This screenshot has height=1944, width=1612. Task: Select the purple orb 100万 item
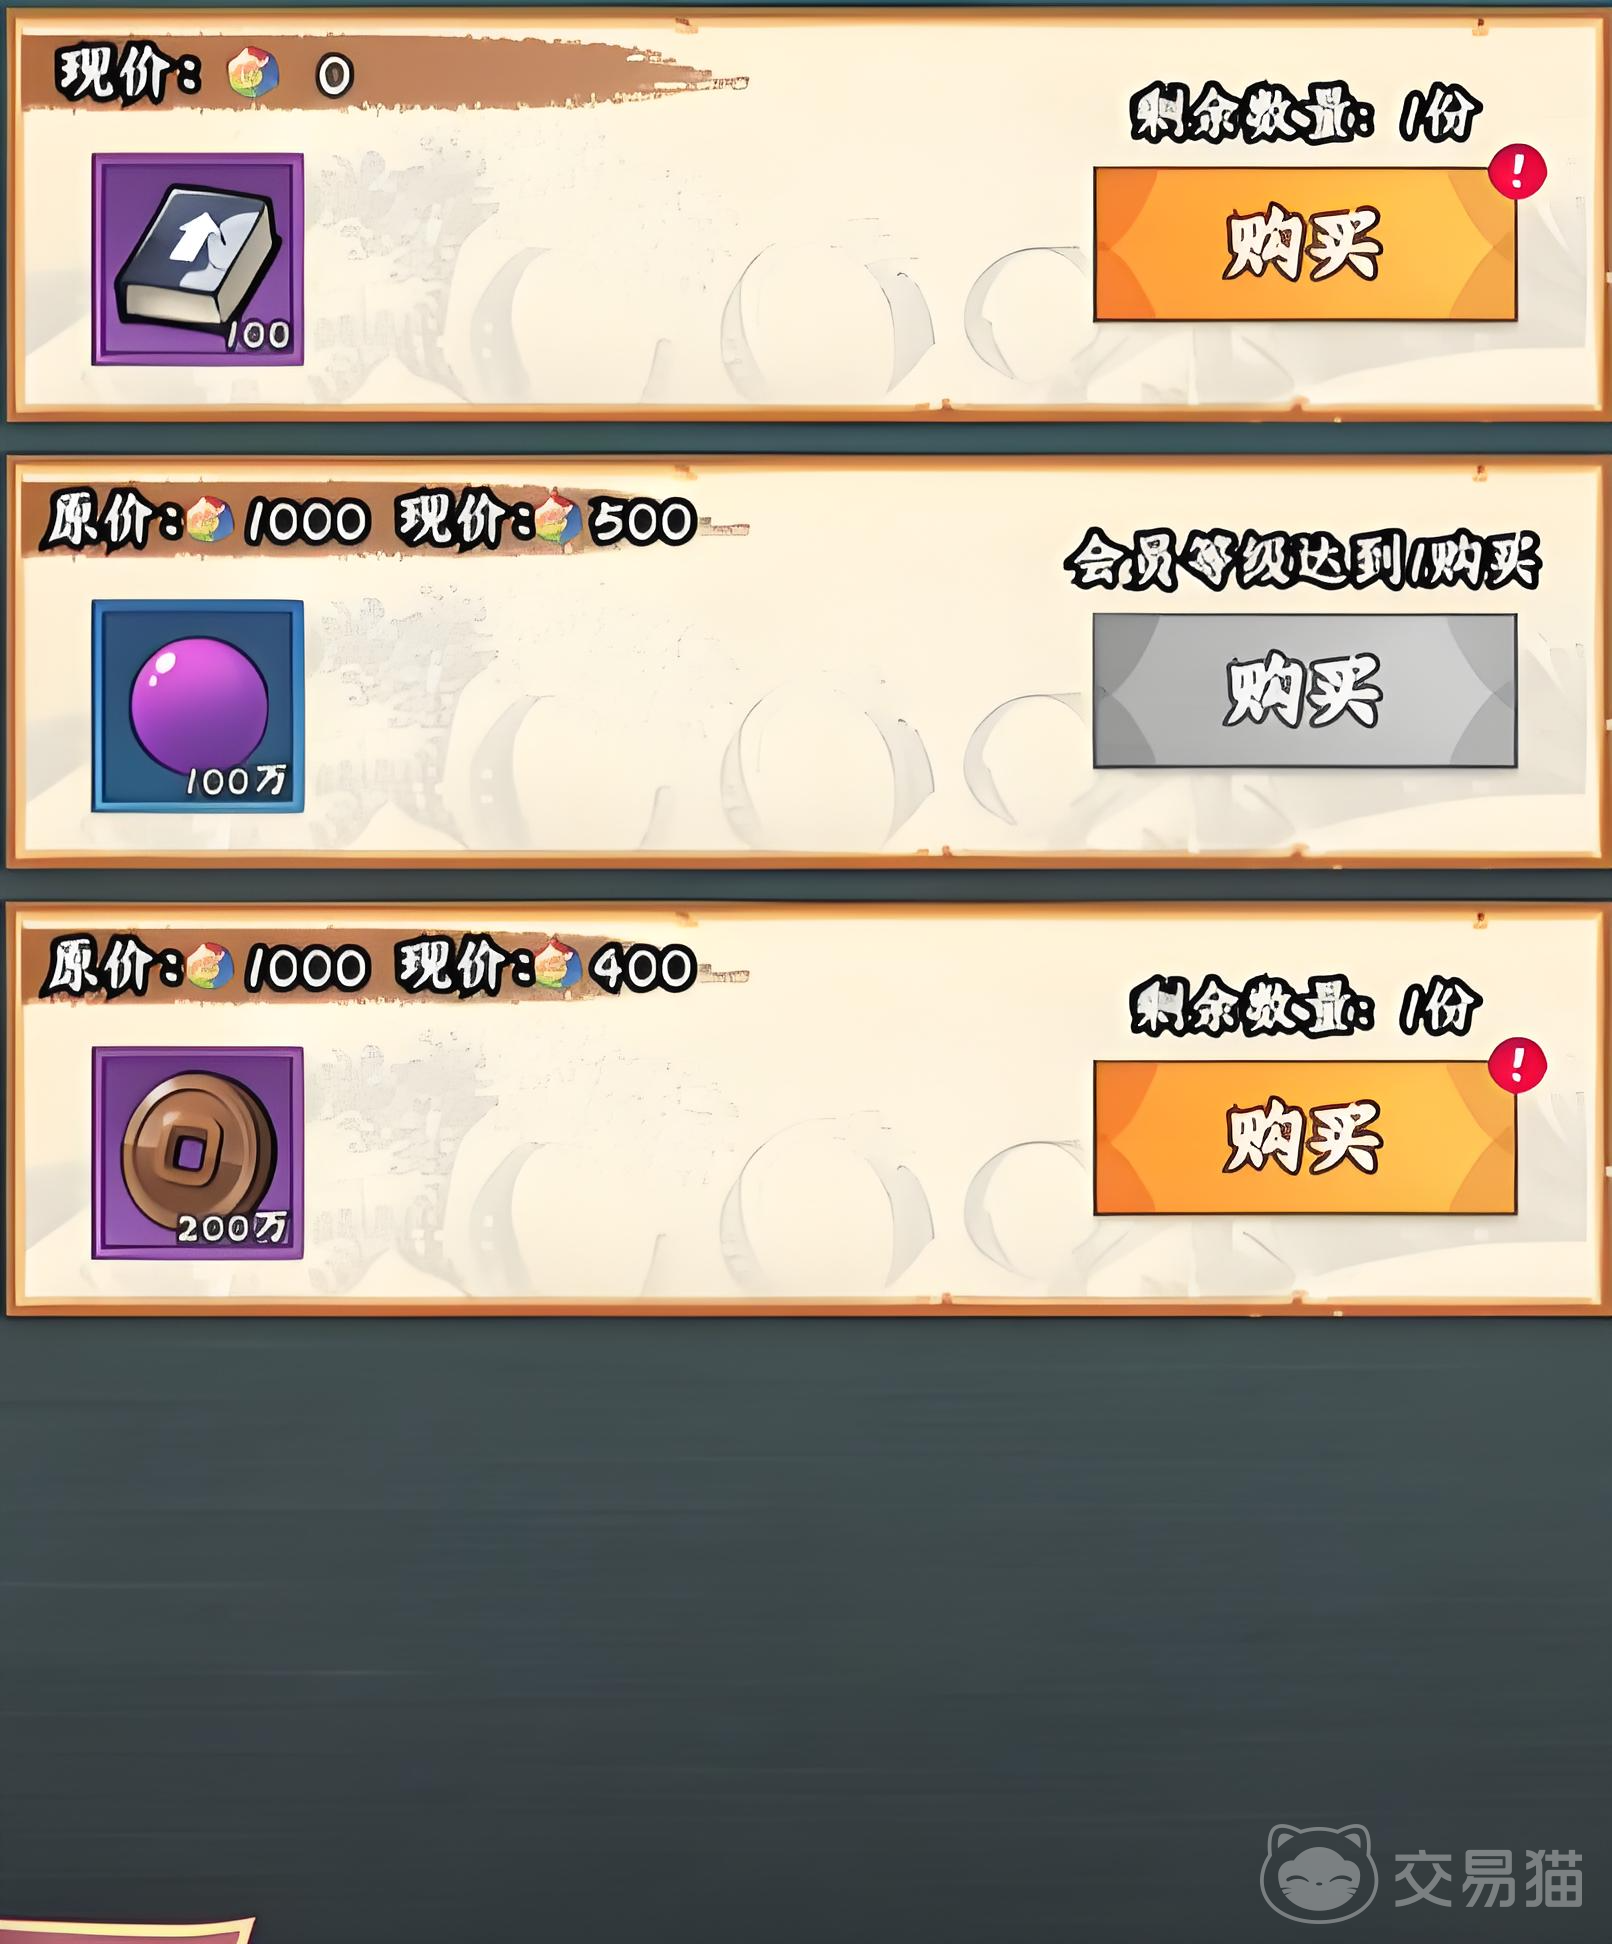(197, 706)
